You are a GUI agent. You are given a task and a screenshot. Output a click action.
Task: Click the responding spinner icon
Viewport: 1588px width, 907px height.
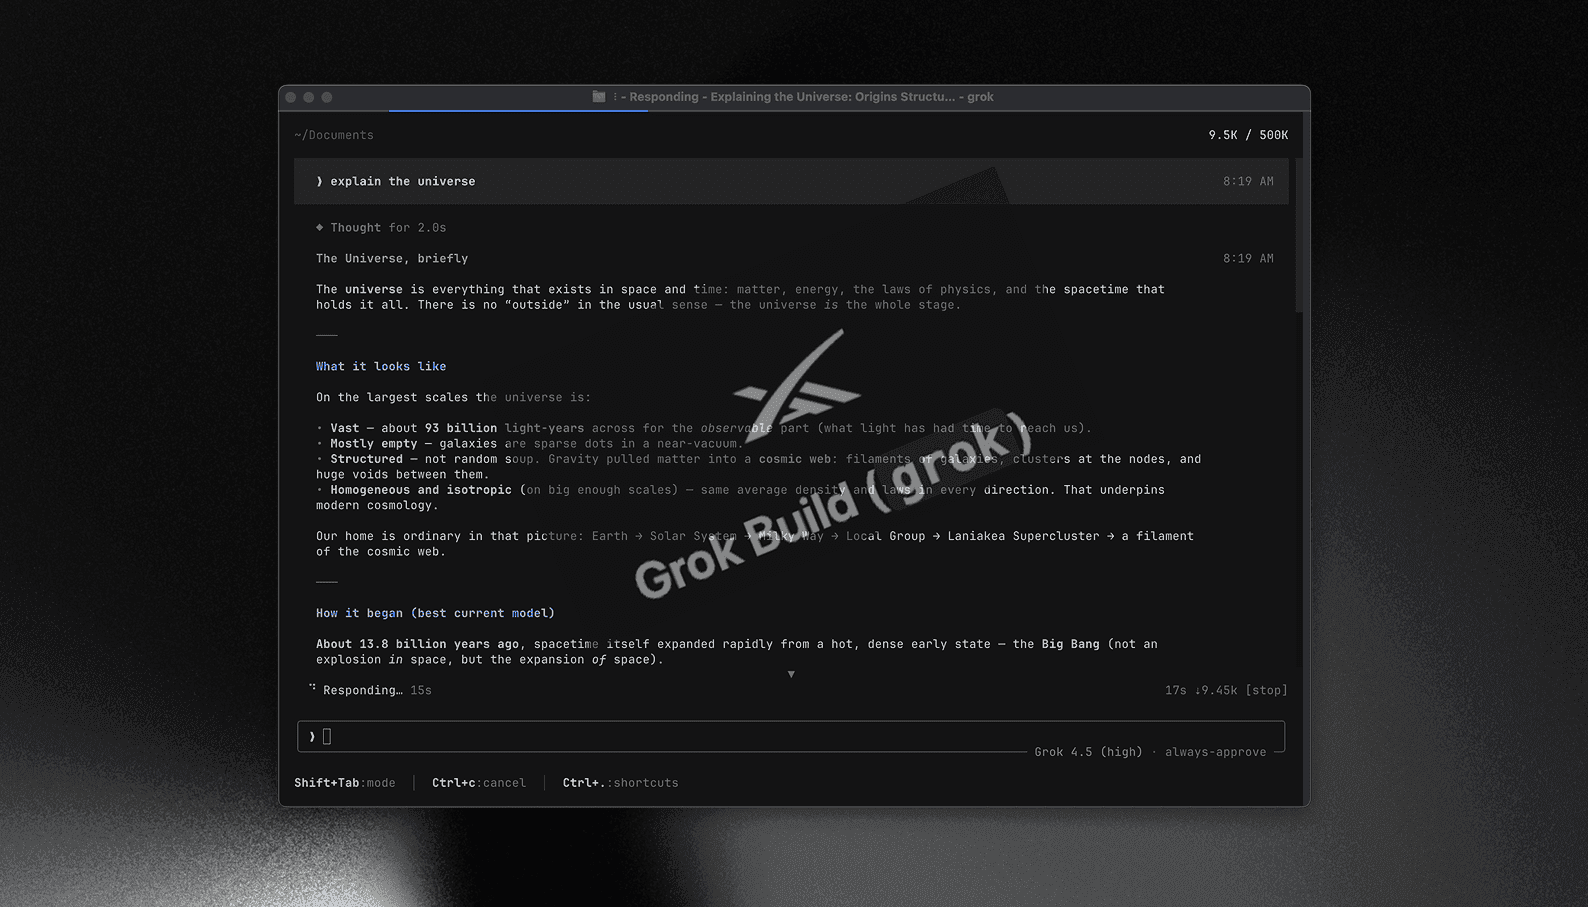[312, 688]
